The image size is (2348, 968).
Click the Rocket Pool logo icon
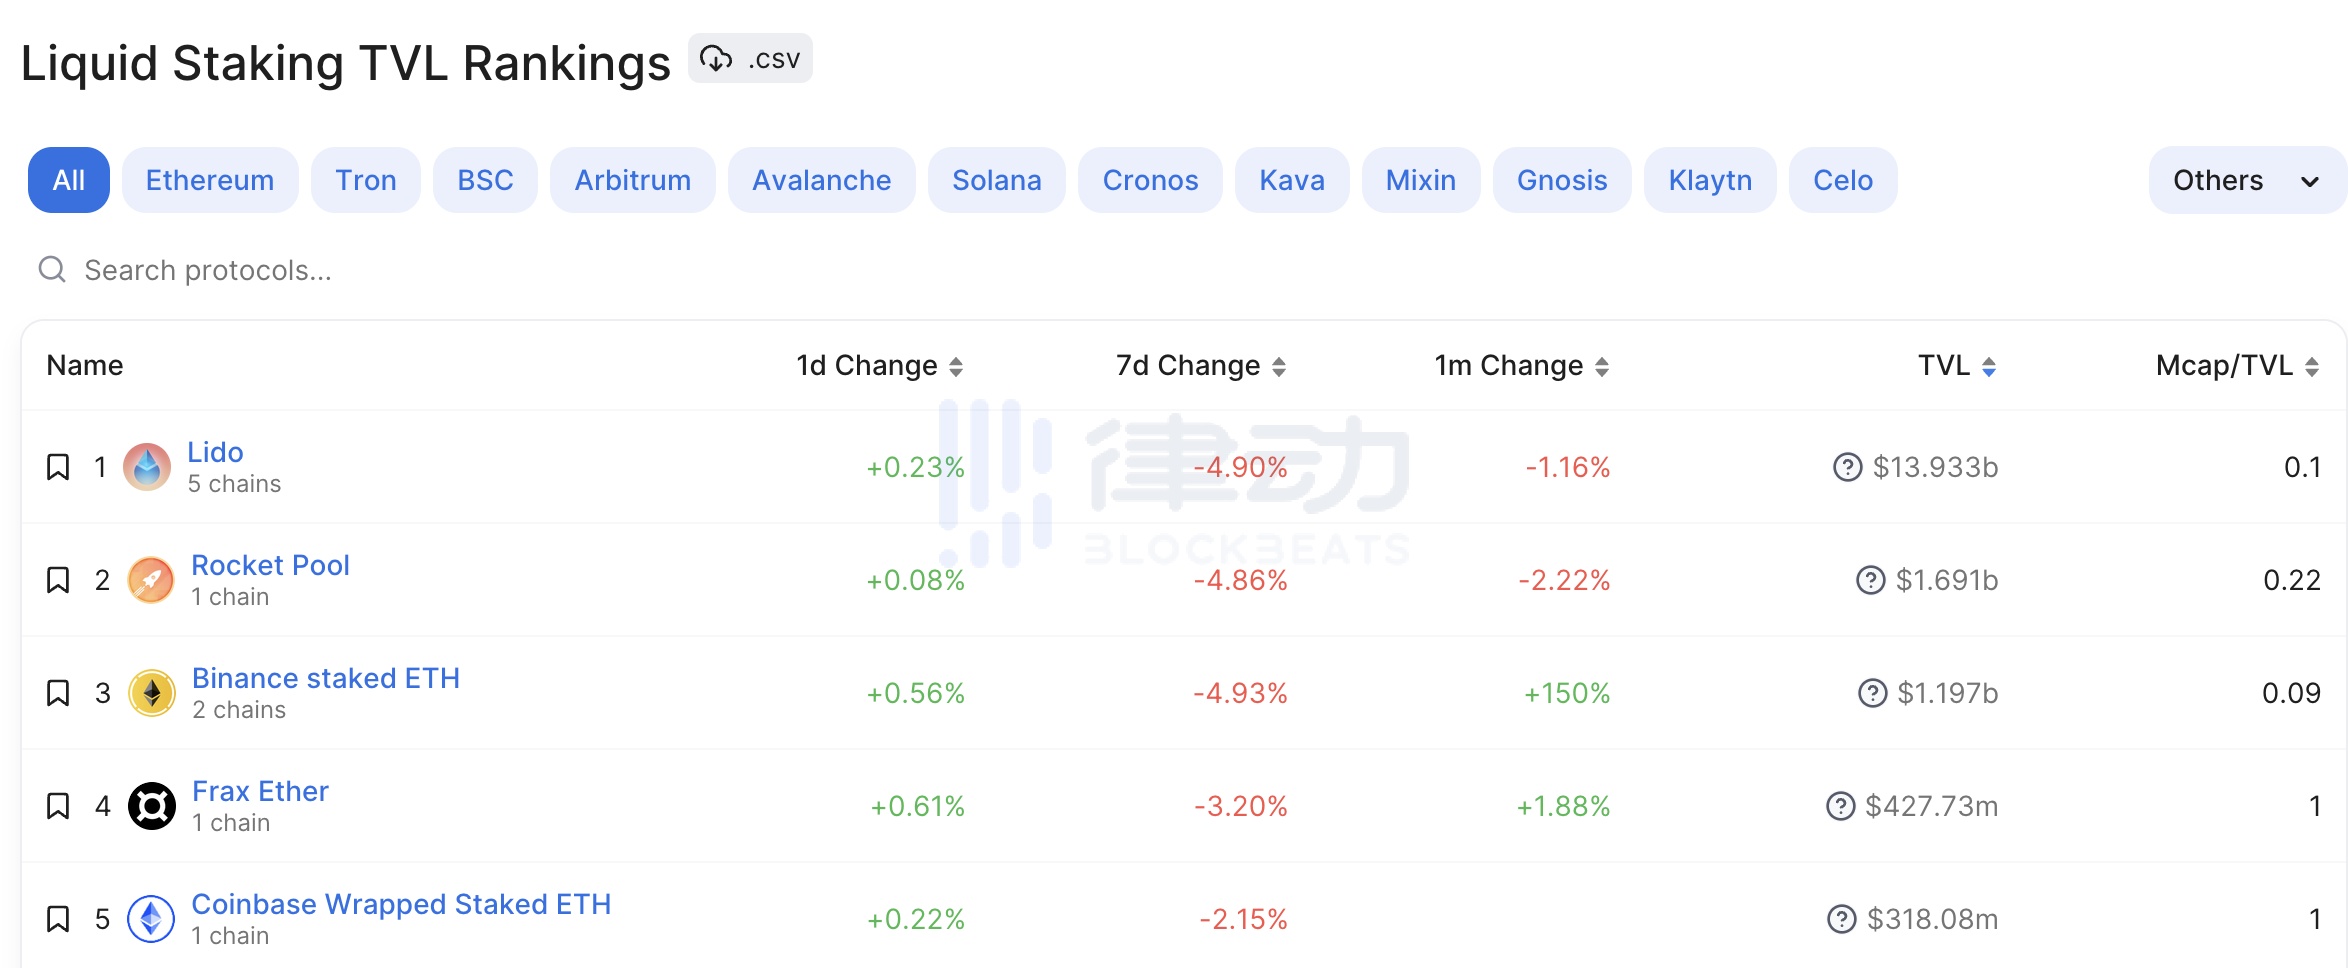click(x=151, y=580)
